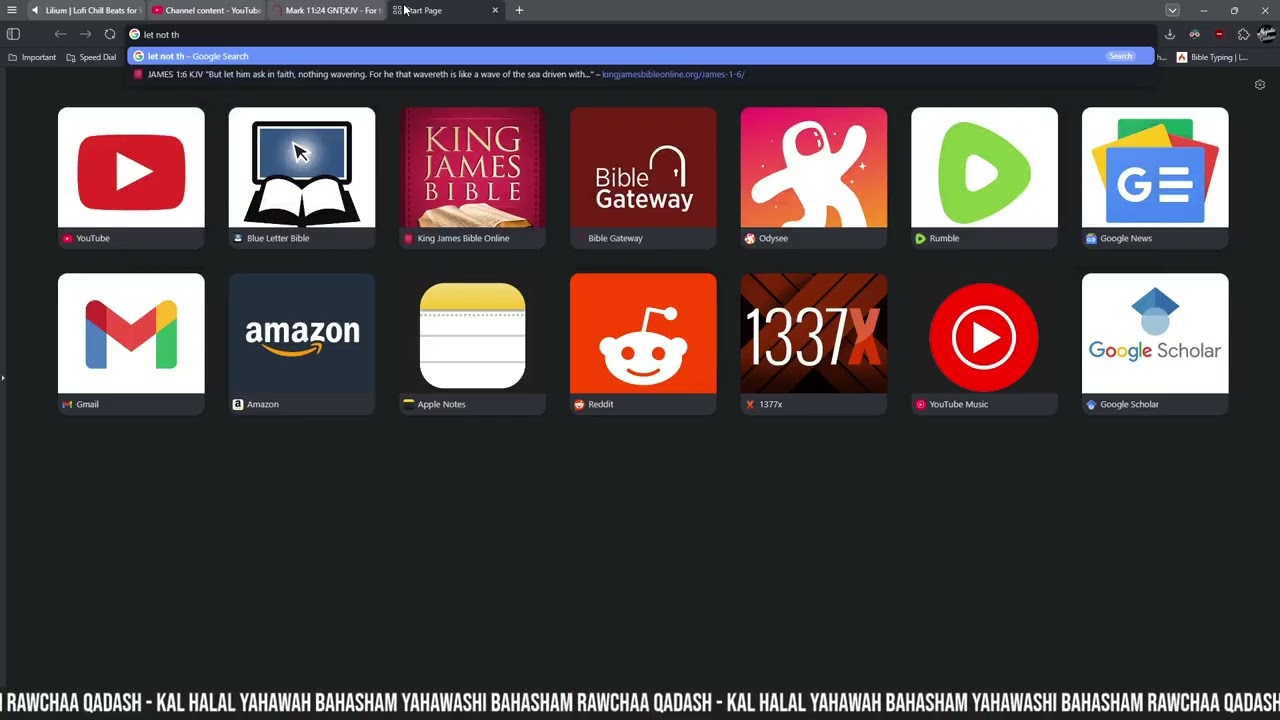This screenshot has height=720, width=1280.
Task: Reload the page with the refresh icon
Action: (110, 34)
